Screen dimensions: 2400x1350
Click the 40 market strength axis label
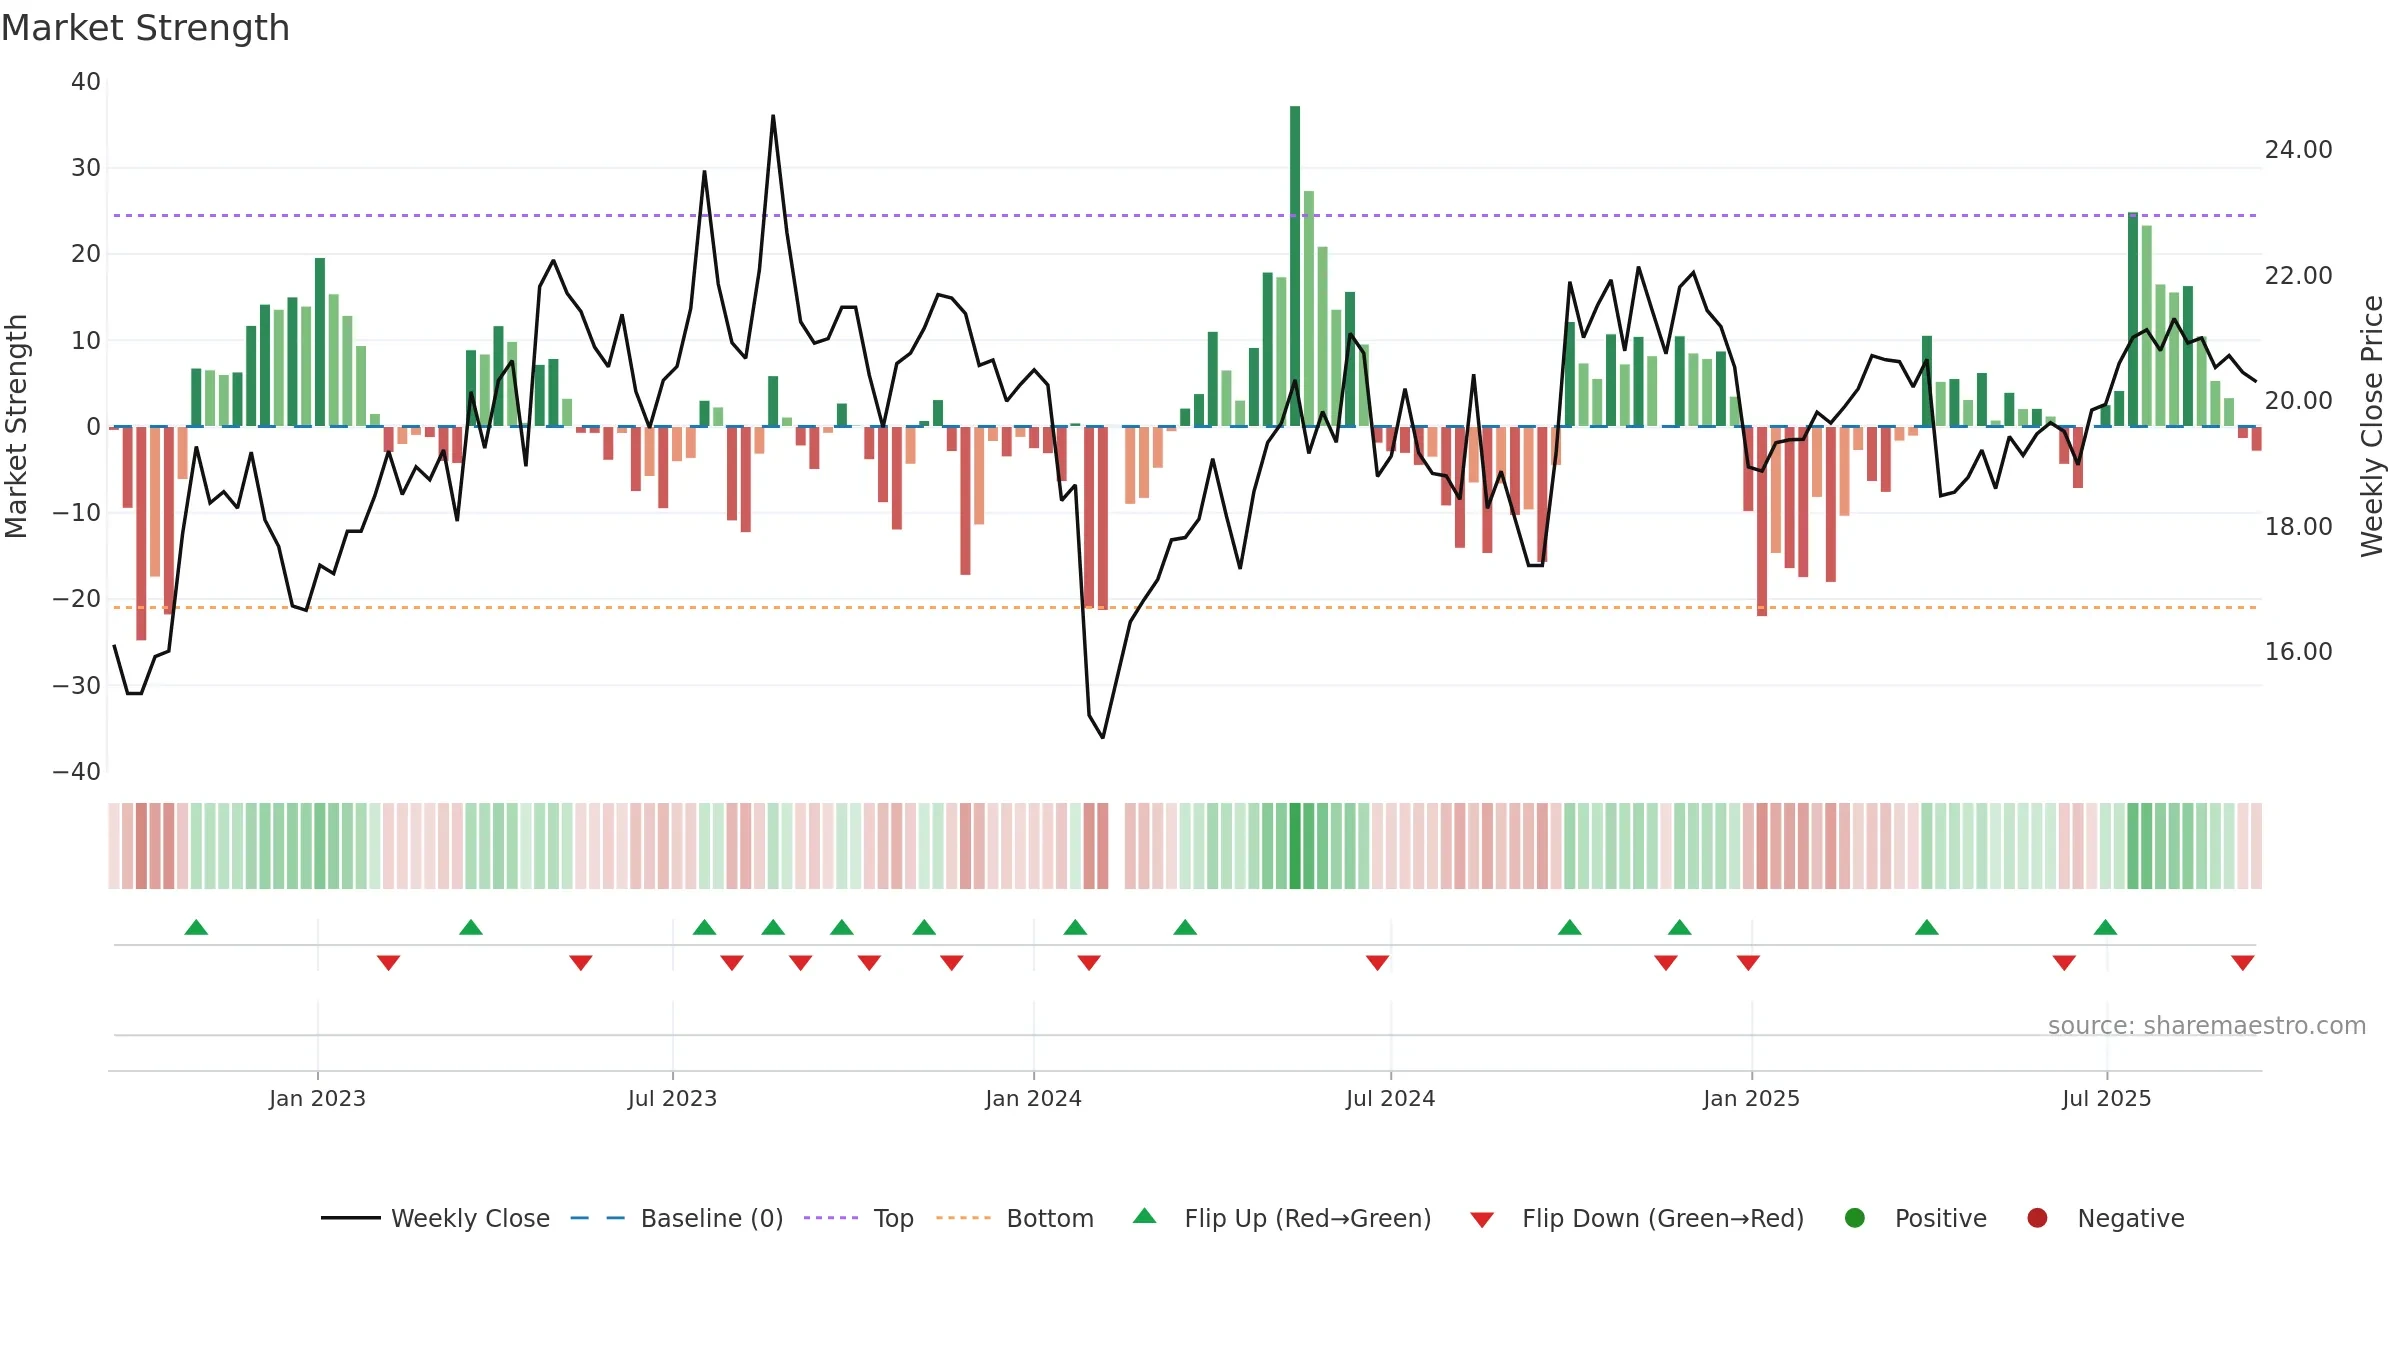86,82
